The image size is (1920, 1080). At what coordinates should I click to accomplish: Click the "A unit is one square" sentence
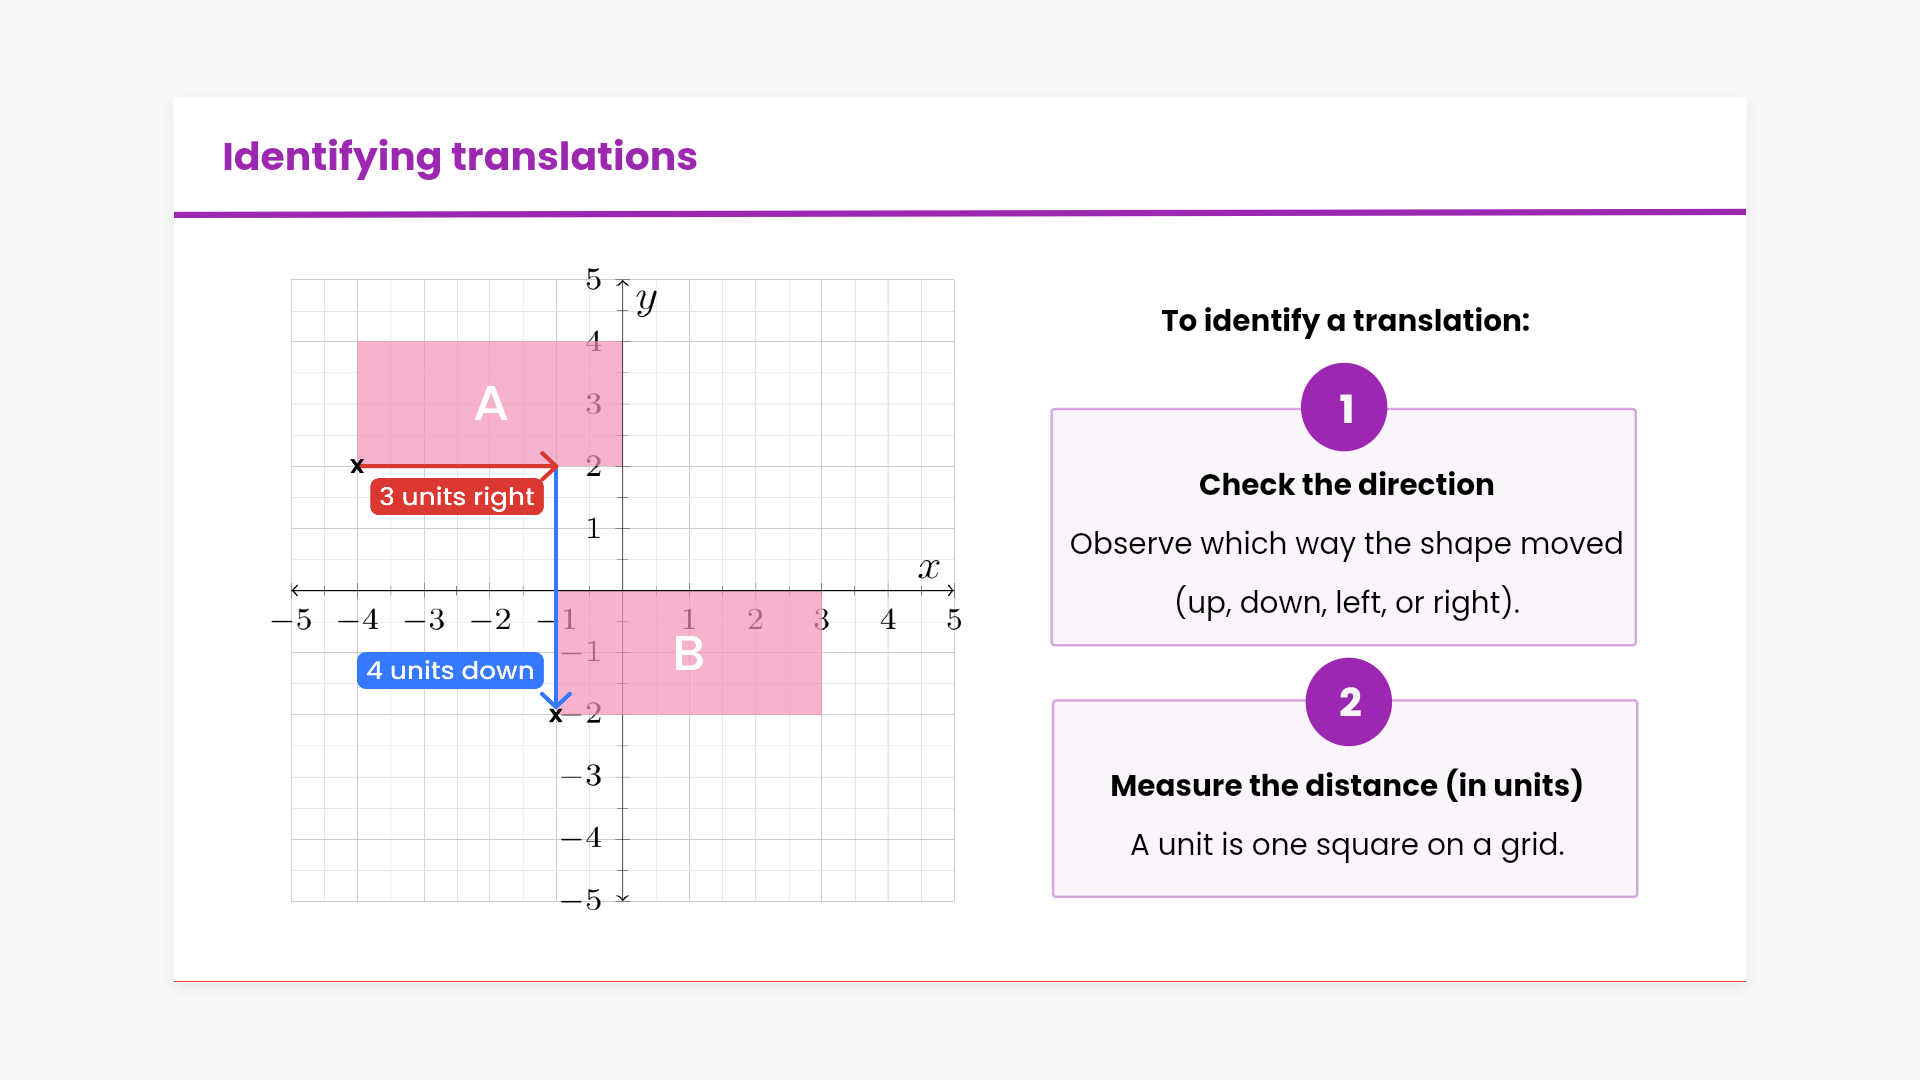1346,845
